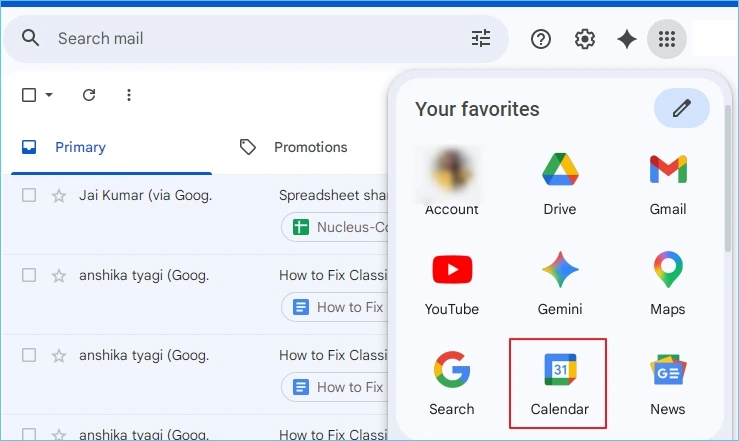
Task: Open second anshika tyagi How to Fix Classi subject
Action: [x=333, y=355]
